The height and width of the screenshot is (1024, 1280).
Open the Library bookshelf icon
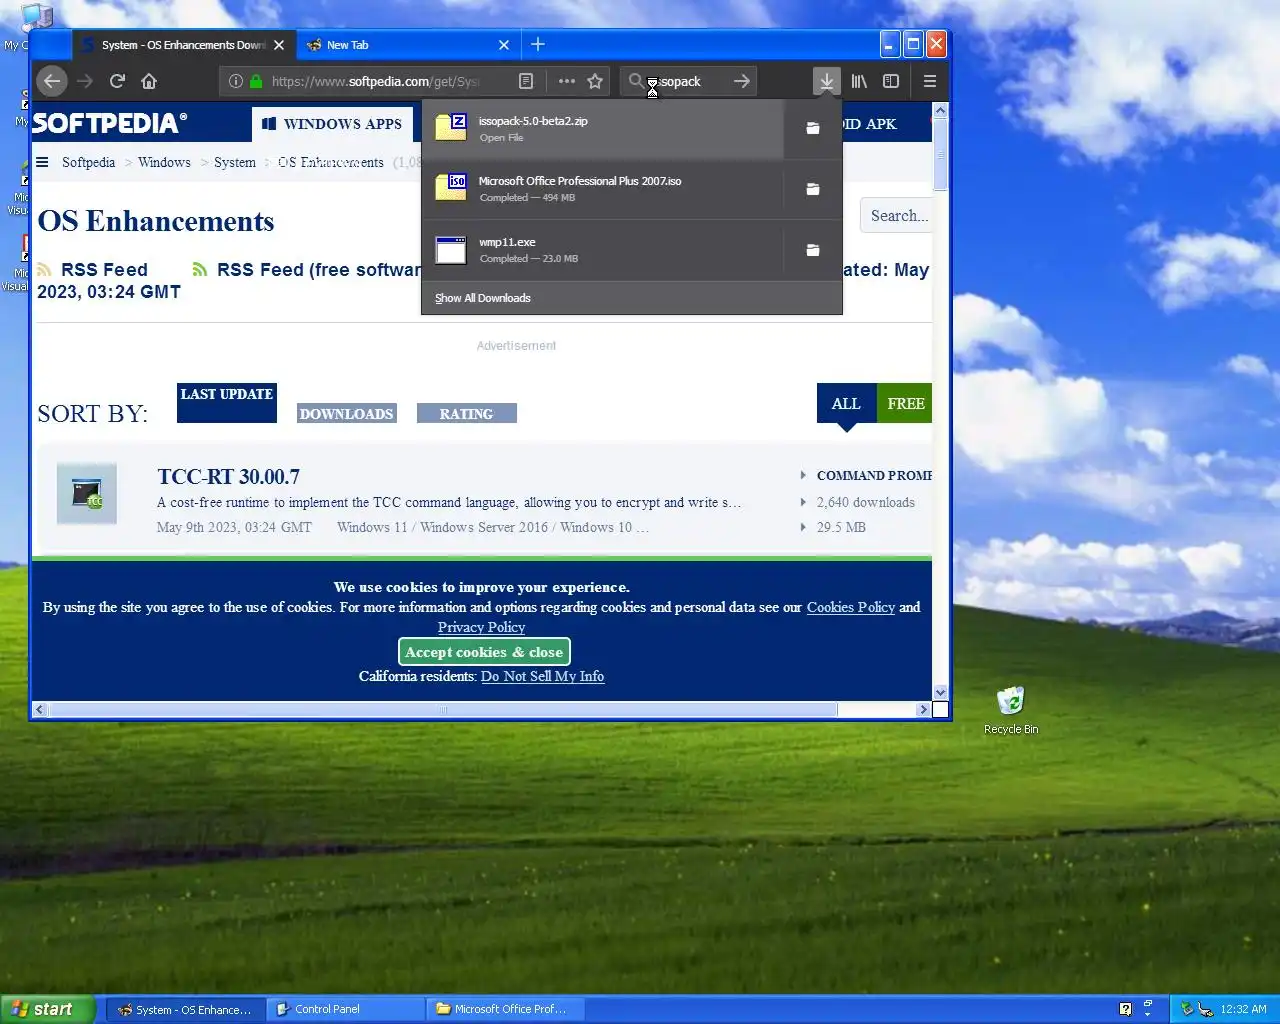(x=859, y=81)
